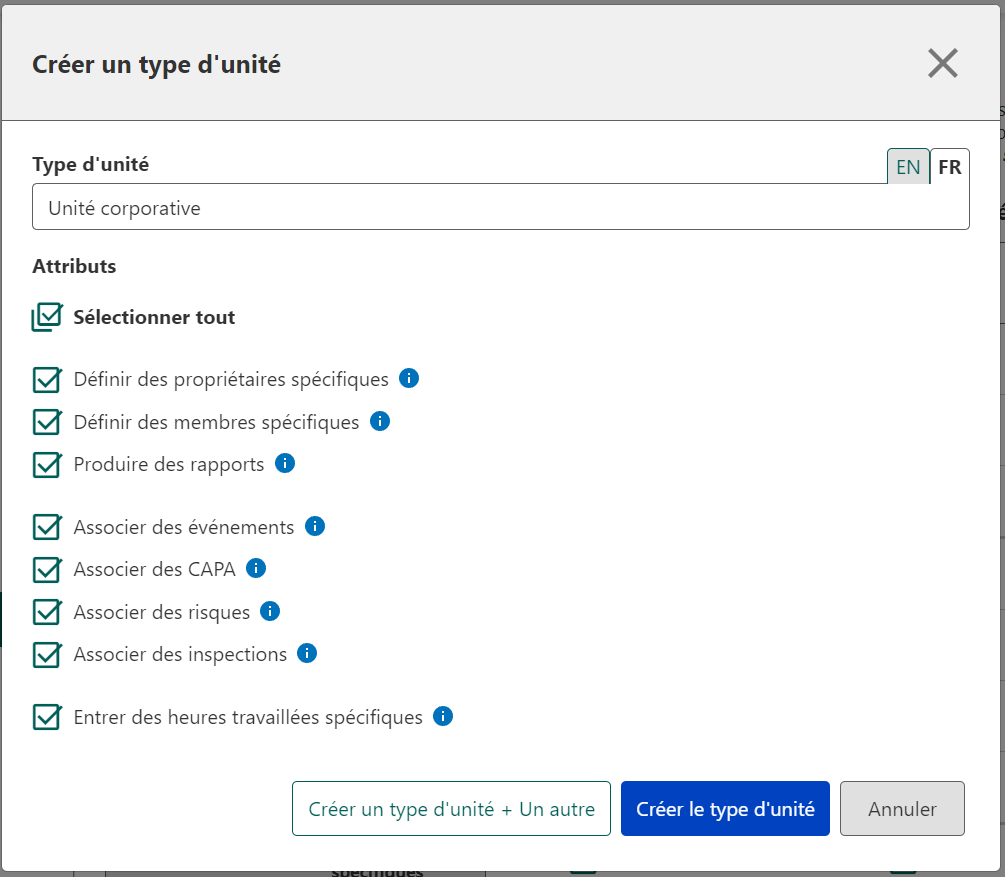Click the Type d'unité text field
Image resolution: width=1005 pixels, height=877 pixels.
pos(500,208)
